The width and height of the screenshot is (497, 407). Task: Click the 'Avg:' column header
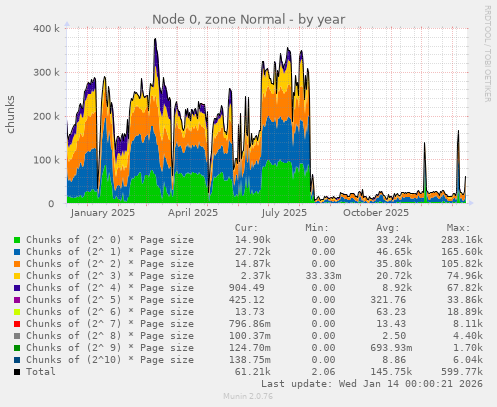point(388,228)
